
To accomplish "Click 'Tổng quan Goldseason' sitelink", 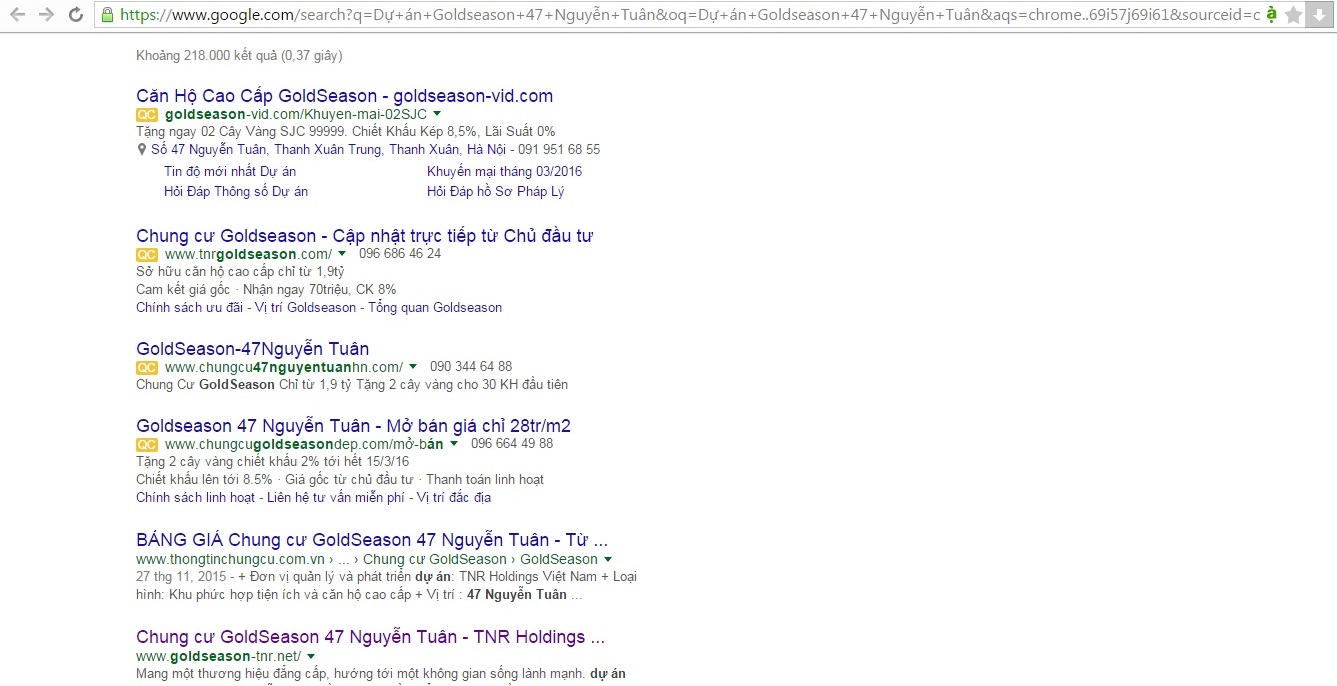I will pos(435,308).
